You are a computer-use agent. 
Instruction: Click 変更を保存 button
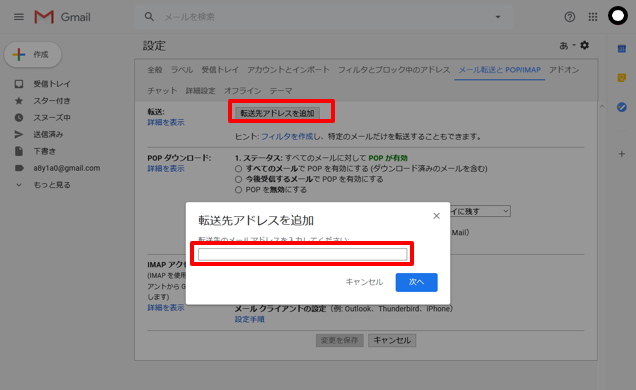(x=339, y=340)
